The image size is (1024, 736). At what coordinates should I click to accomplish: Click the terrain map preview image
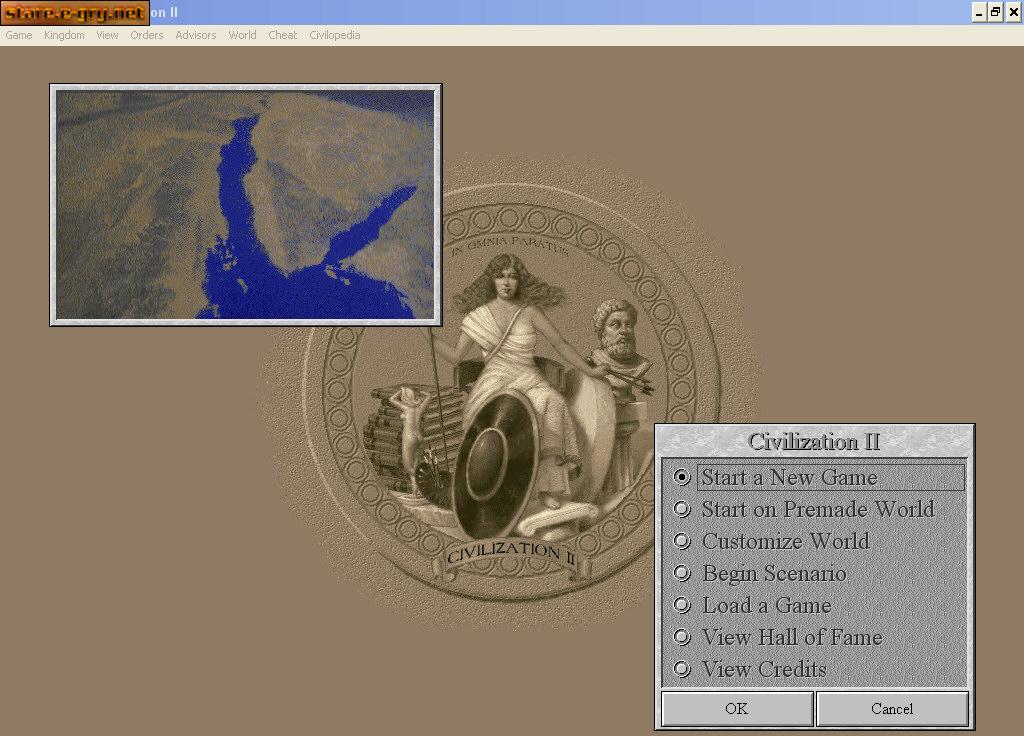(246, 204)
